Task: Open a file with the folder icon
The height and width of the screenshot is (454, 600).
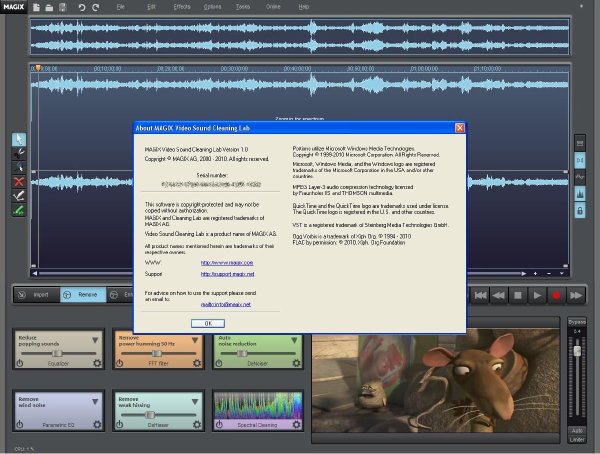Action: pos(49,7)
